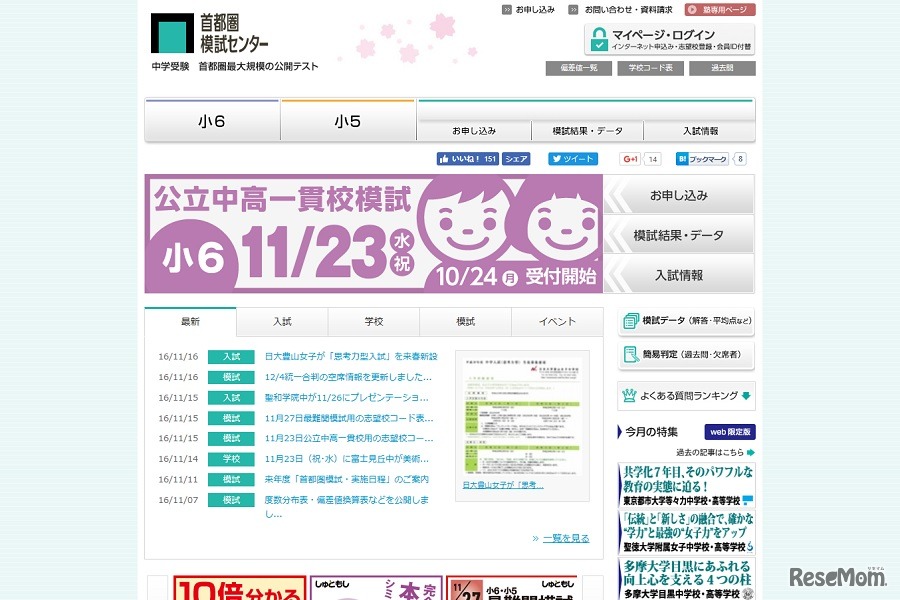
Task: Select the 小6 navigation tab
Action: coord(212,121)
